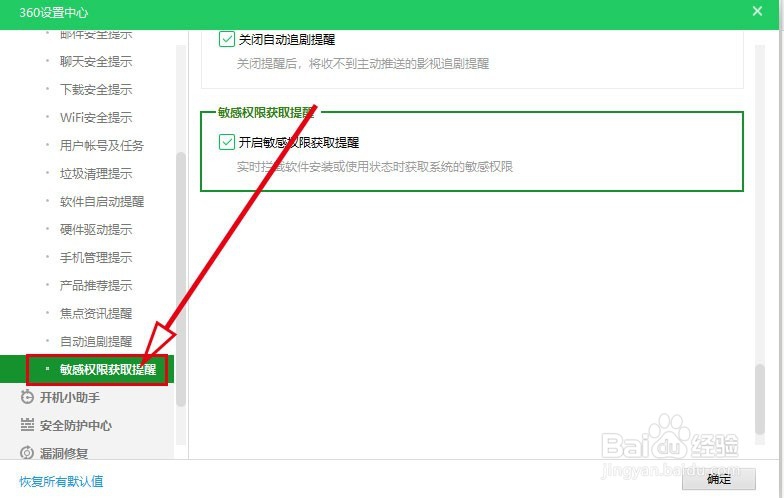
Task: Open 聊天安全提示 settings
Action: (96, 62)
